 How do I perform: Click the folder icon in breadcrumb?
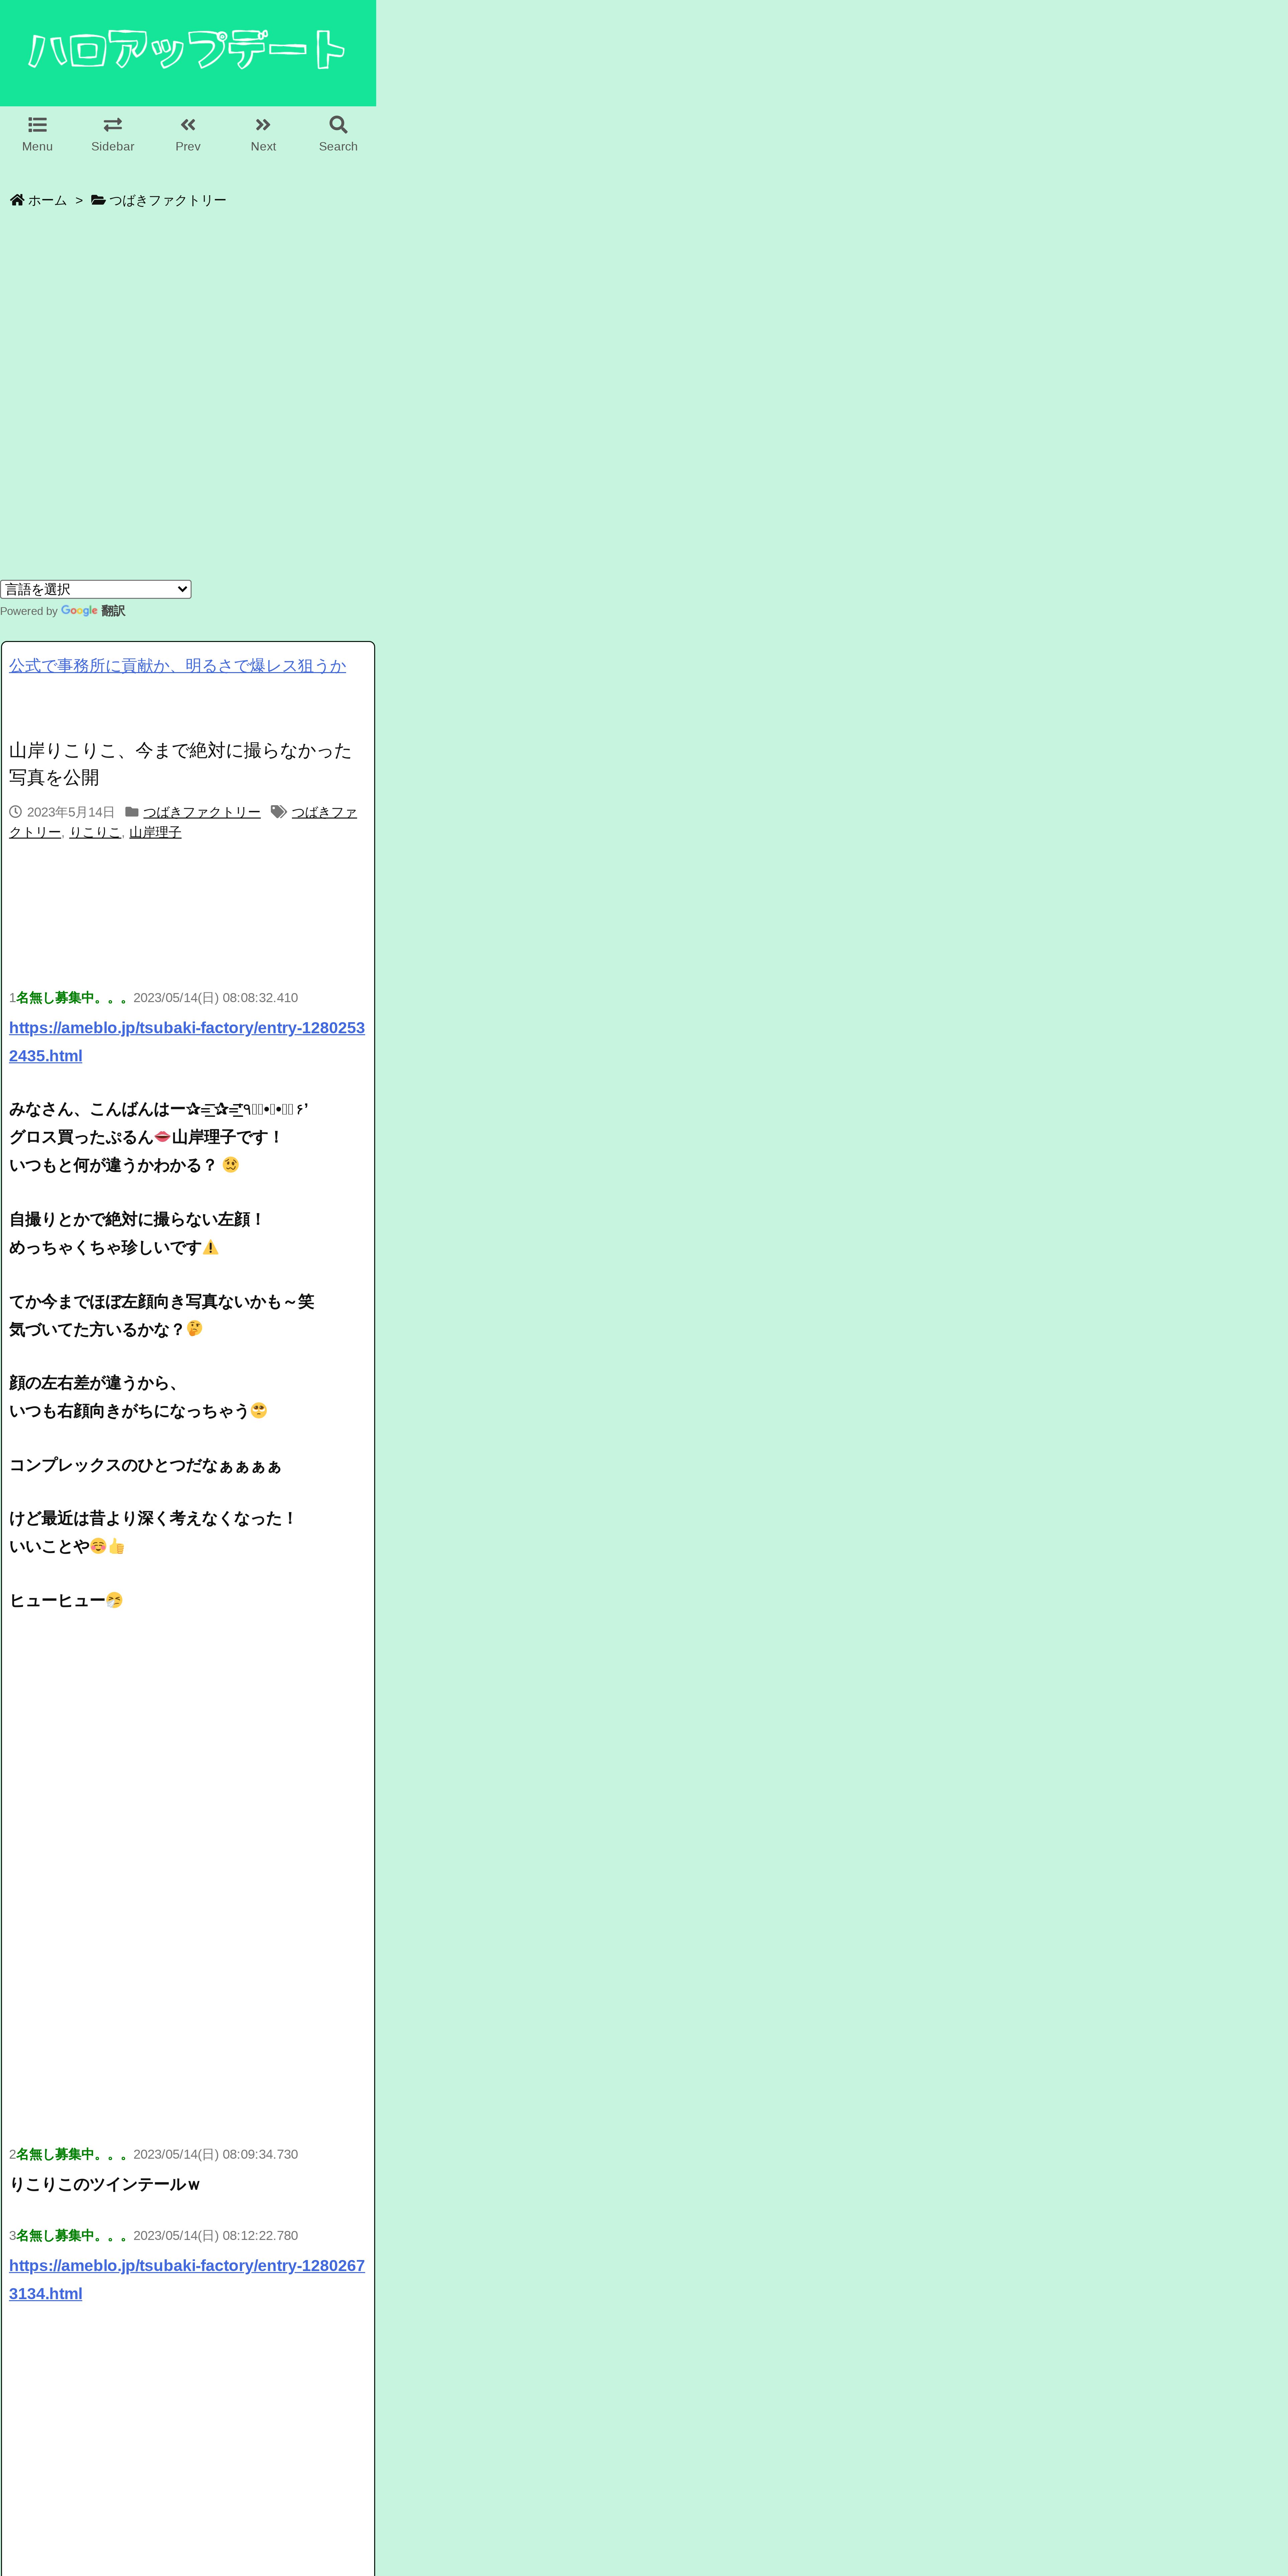pos(98,200)
